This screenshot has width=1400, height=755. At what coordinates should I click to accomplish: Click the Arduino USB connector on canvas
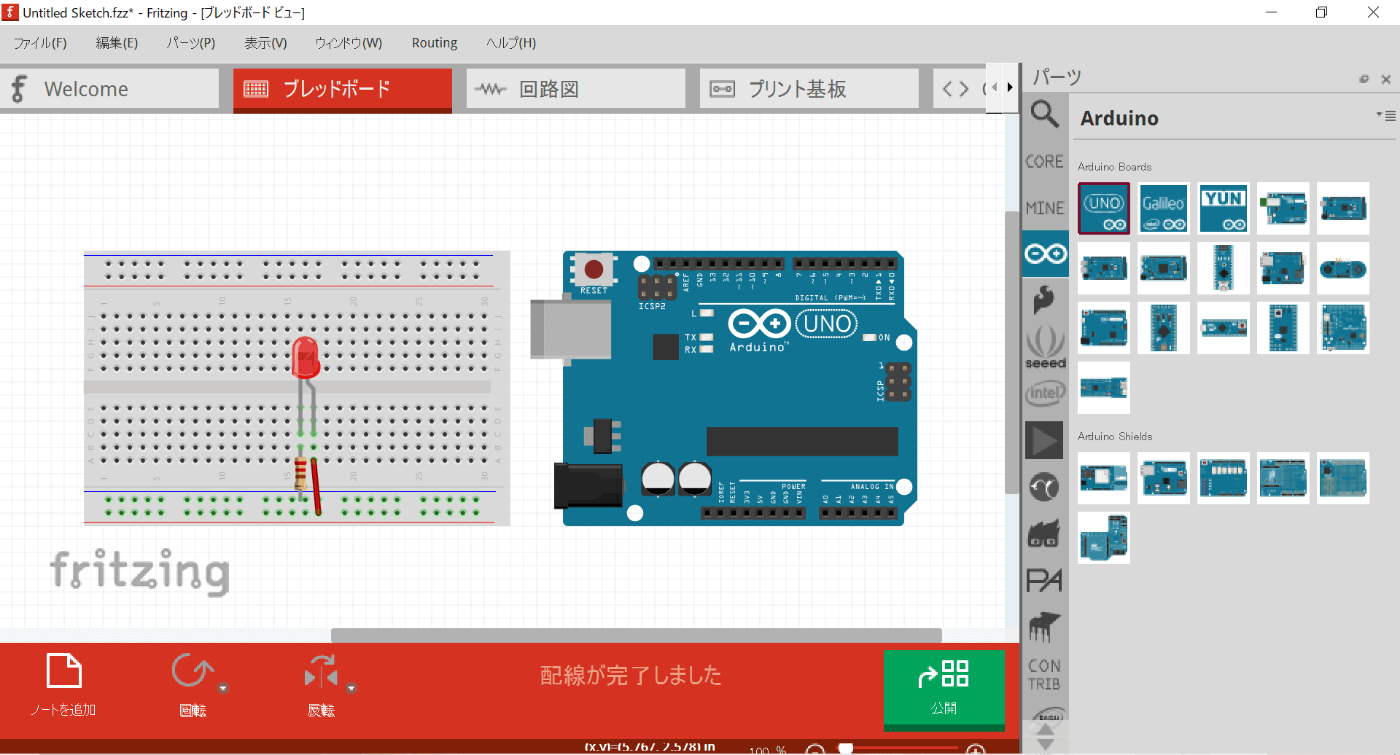click(x=570, y=328)
